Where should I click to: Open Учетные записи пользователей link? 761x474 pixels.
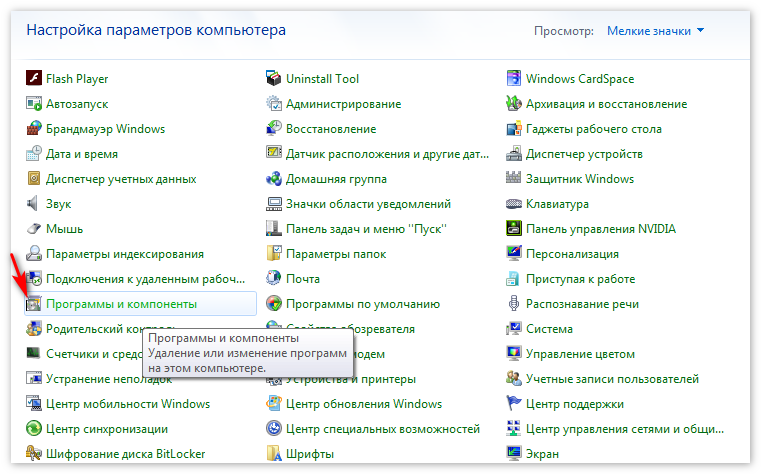tap(612, 379)
